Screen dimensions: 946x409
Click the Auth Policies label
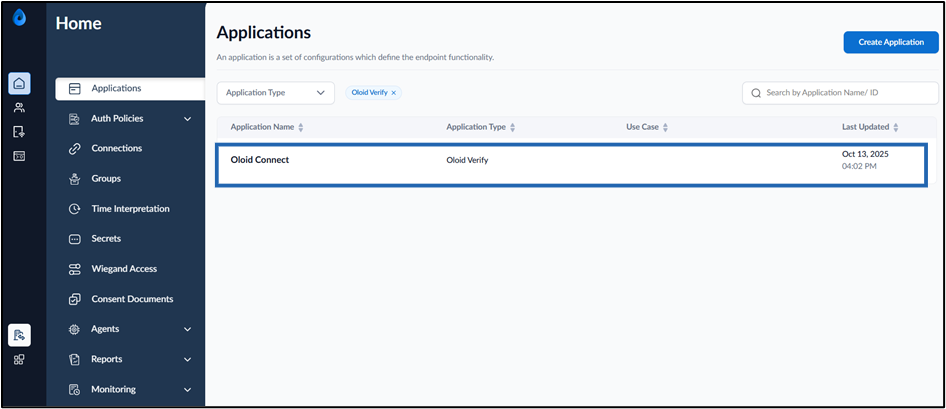(x=117, y=119)
